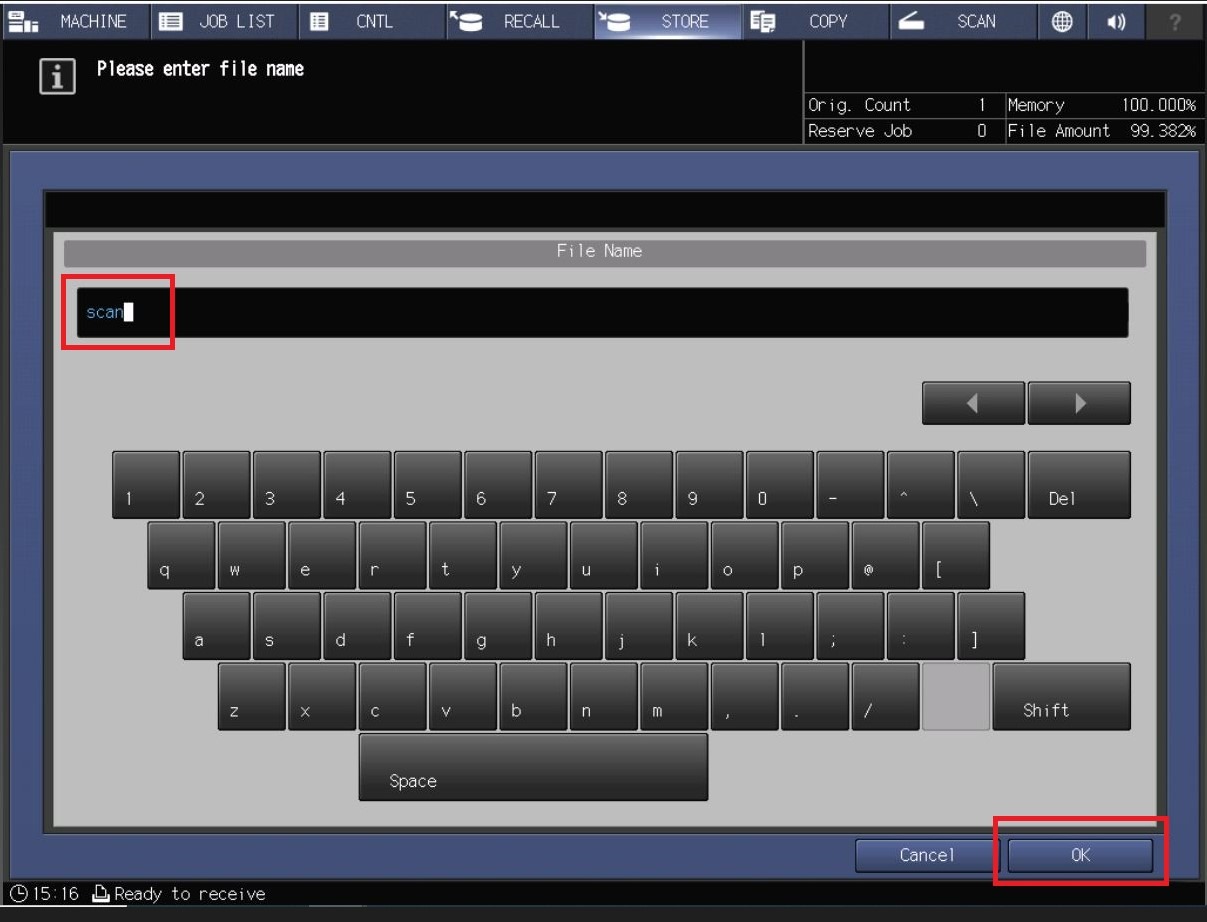The image size is (1207, 922).
Task: Click the globe icon in top bar
Action: [1062, 21]
